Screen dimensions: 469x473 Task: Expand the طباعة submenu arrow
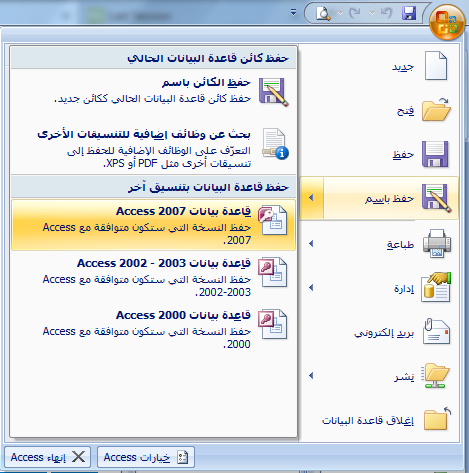[x=311, y=244]
